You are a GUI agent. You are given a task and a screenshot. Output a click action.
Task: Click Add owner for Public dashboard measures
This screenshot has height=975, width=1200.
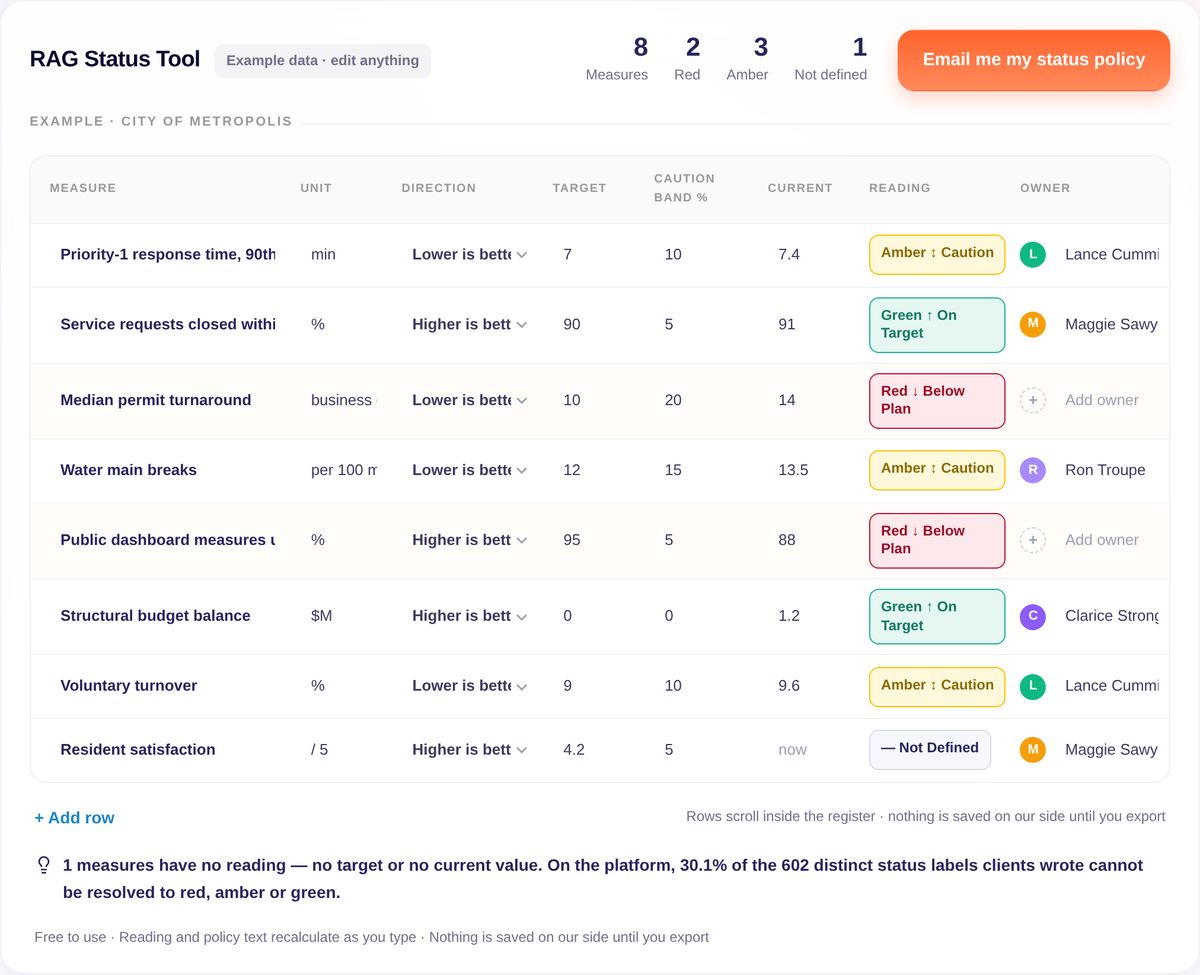1102,540
